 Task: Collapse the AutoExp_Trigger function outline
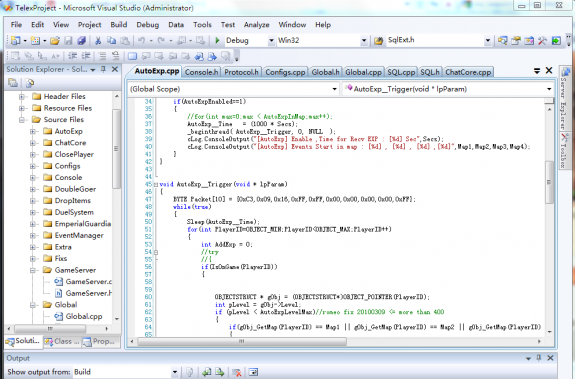pos(156,184)
